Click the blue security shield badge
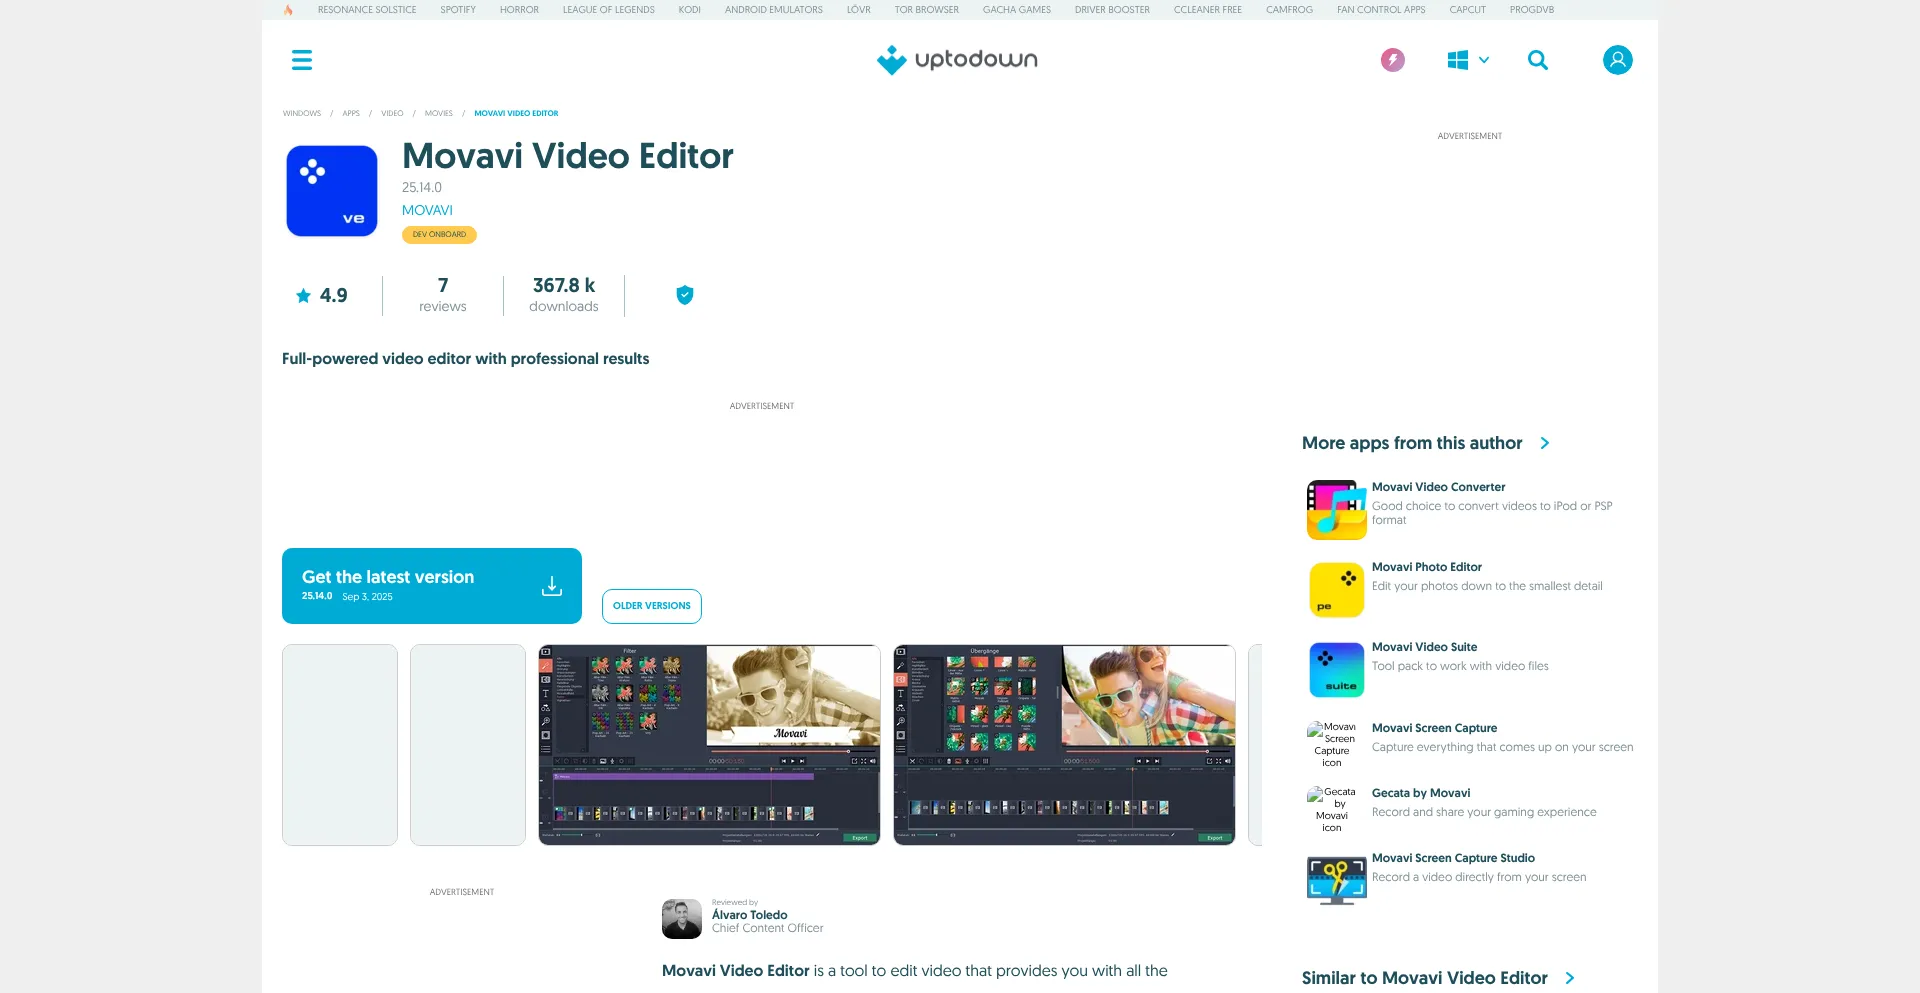Screen dimensions: 1920x993 pos(685,295)
